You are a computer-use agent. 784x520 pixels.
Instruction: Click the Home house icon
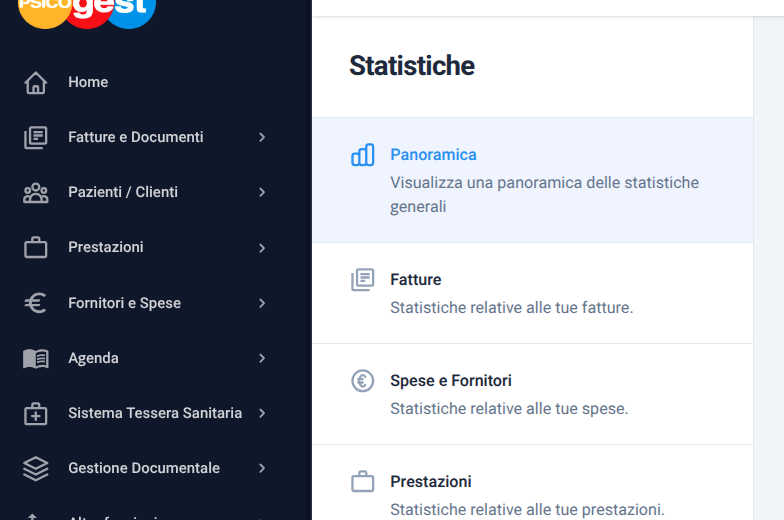pos(36,83)
